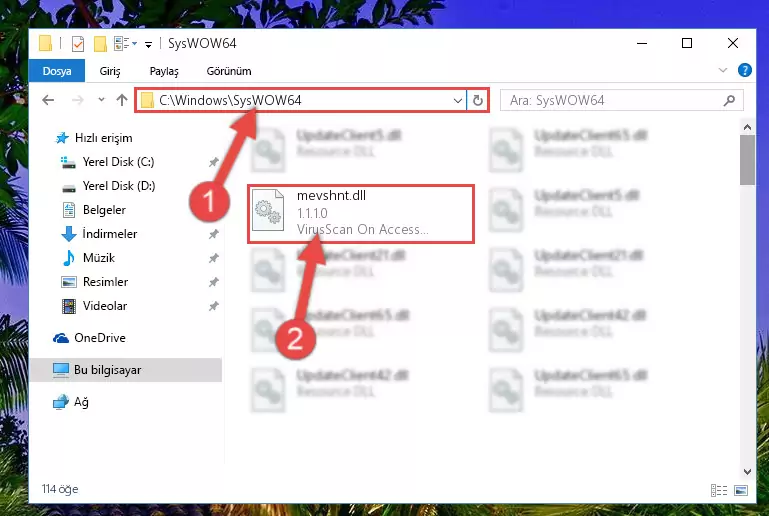
Task: Click the vertical scrollbar thumb
Action: [747, 160]
